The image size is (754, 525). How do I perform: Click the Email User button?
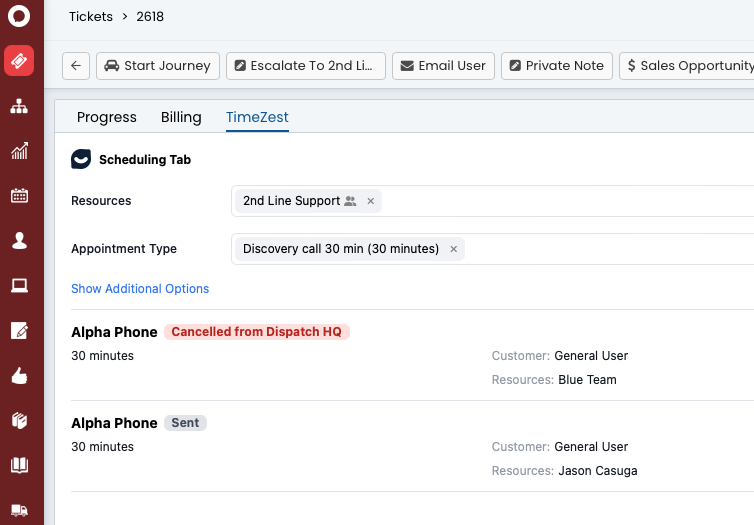point(442,66)
